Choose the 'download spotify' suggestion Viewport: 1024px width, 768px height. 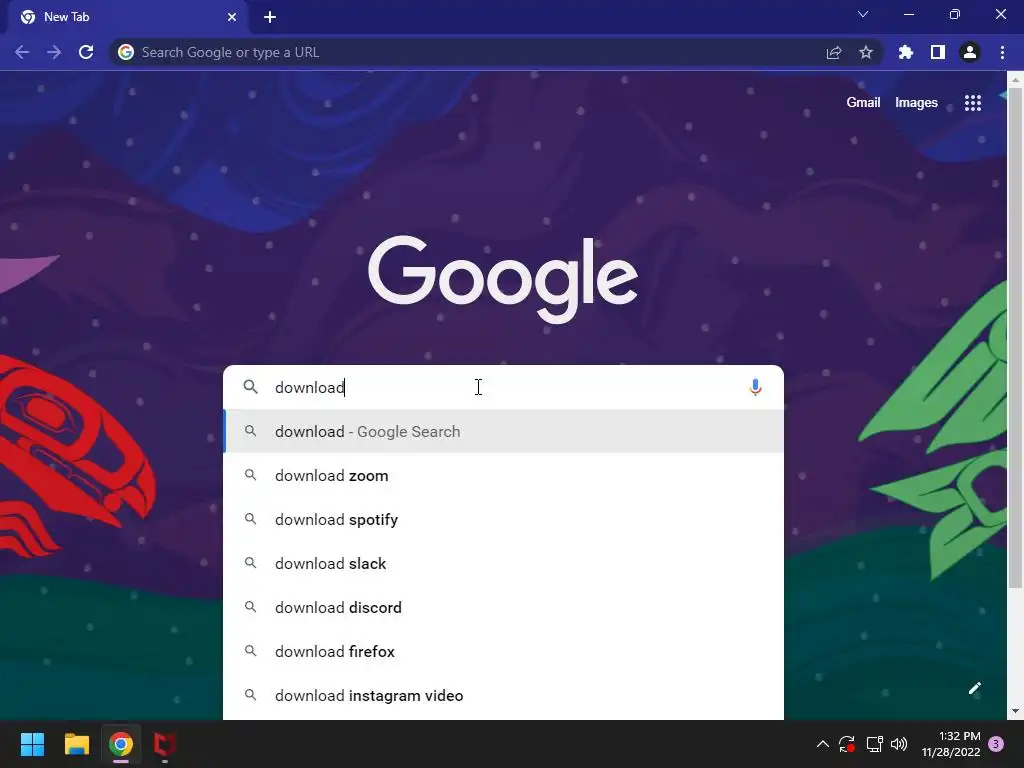pyautogui.click(x=504, y=519)
